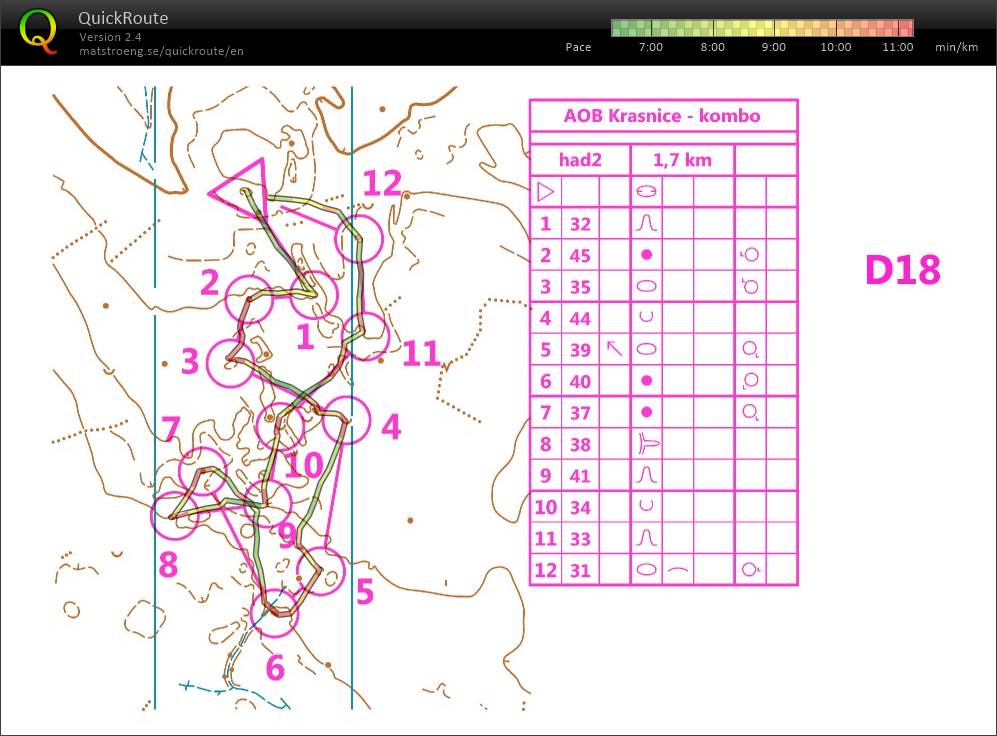997x736 pixels.
Task: Click the pace color gradient scale
Action: [762, 28]
